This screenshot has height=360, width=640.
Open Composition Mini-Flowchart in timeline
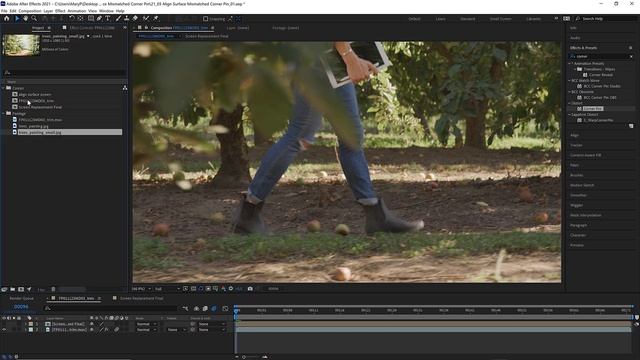tap(185, 309)
